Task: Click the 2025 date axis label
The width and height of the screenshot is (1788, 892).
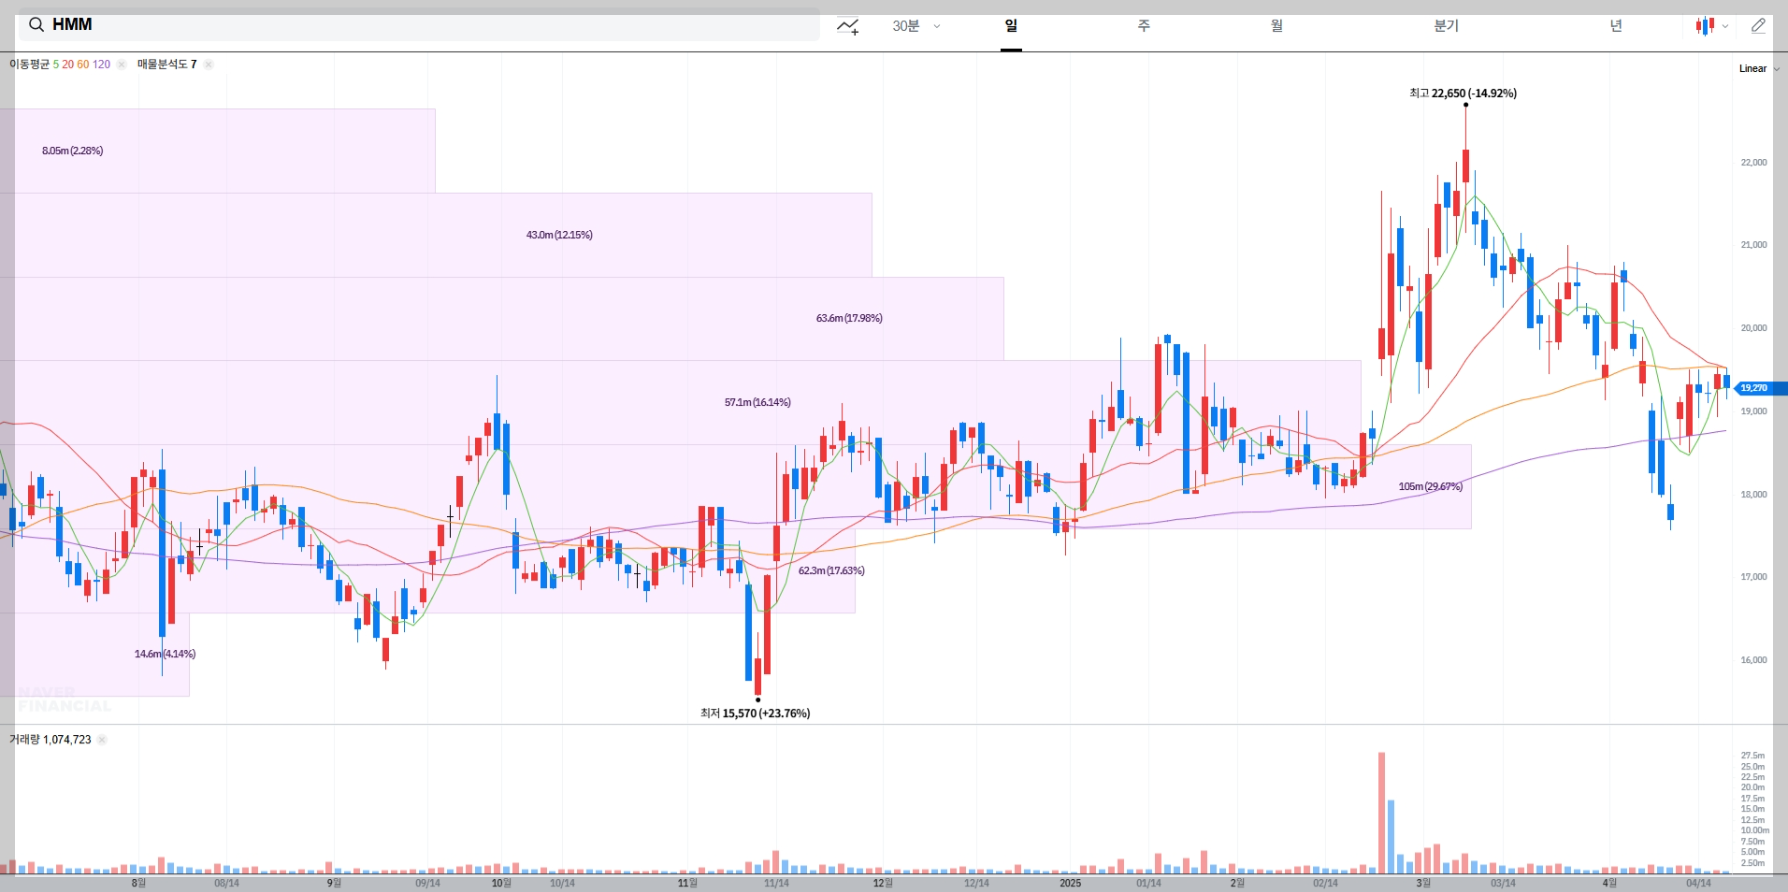Action: (x=1070, y=883)
